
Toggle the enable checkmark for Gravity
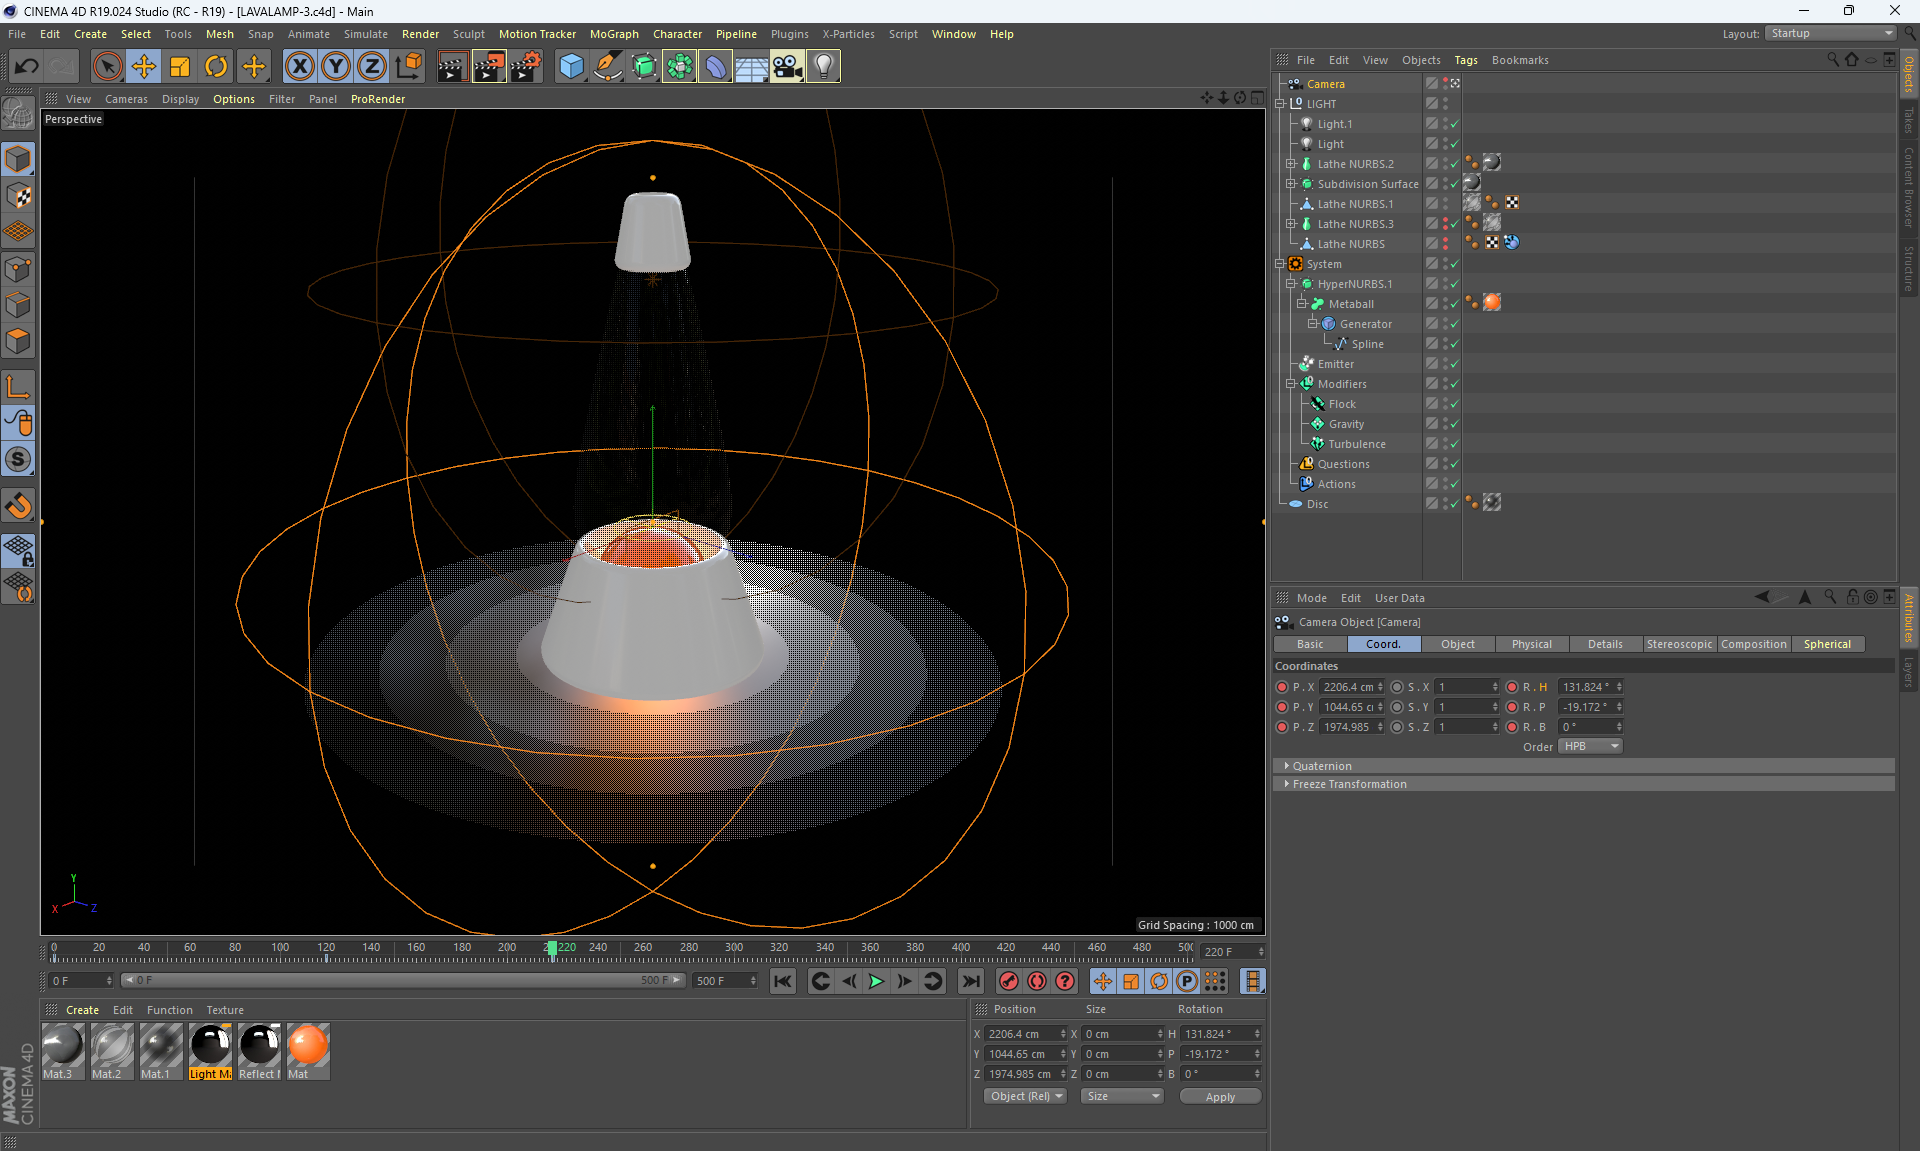coord(1454,424)
